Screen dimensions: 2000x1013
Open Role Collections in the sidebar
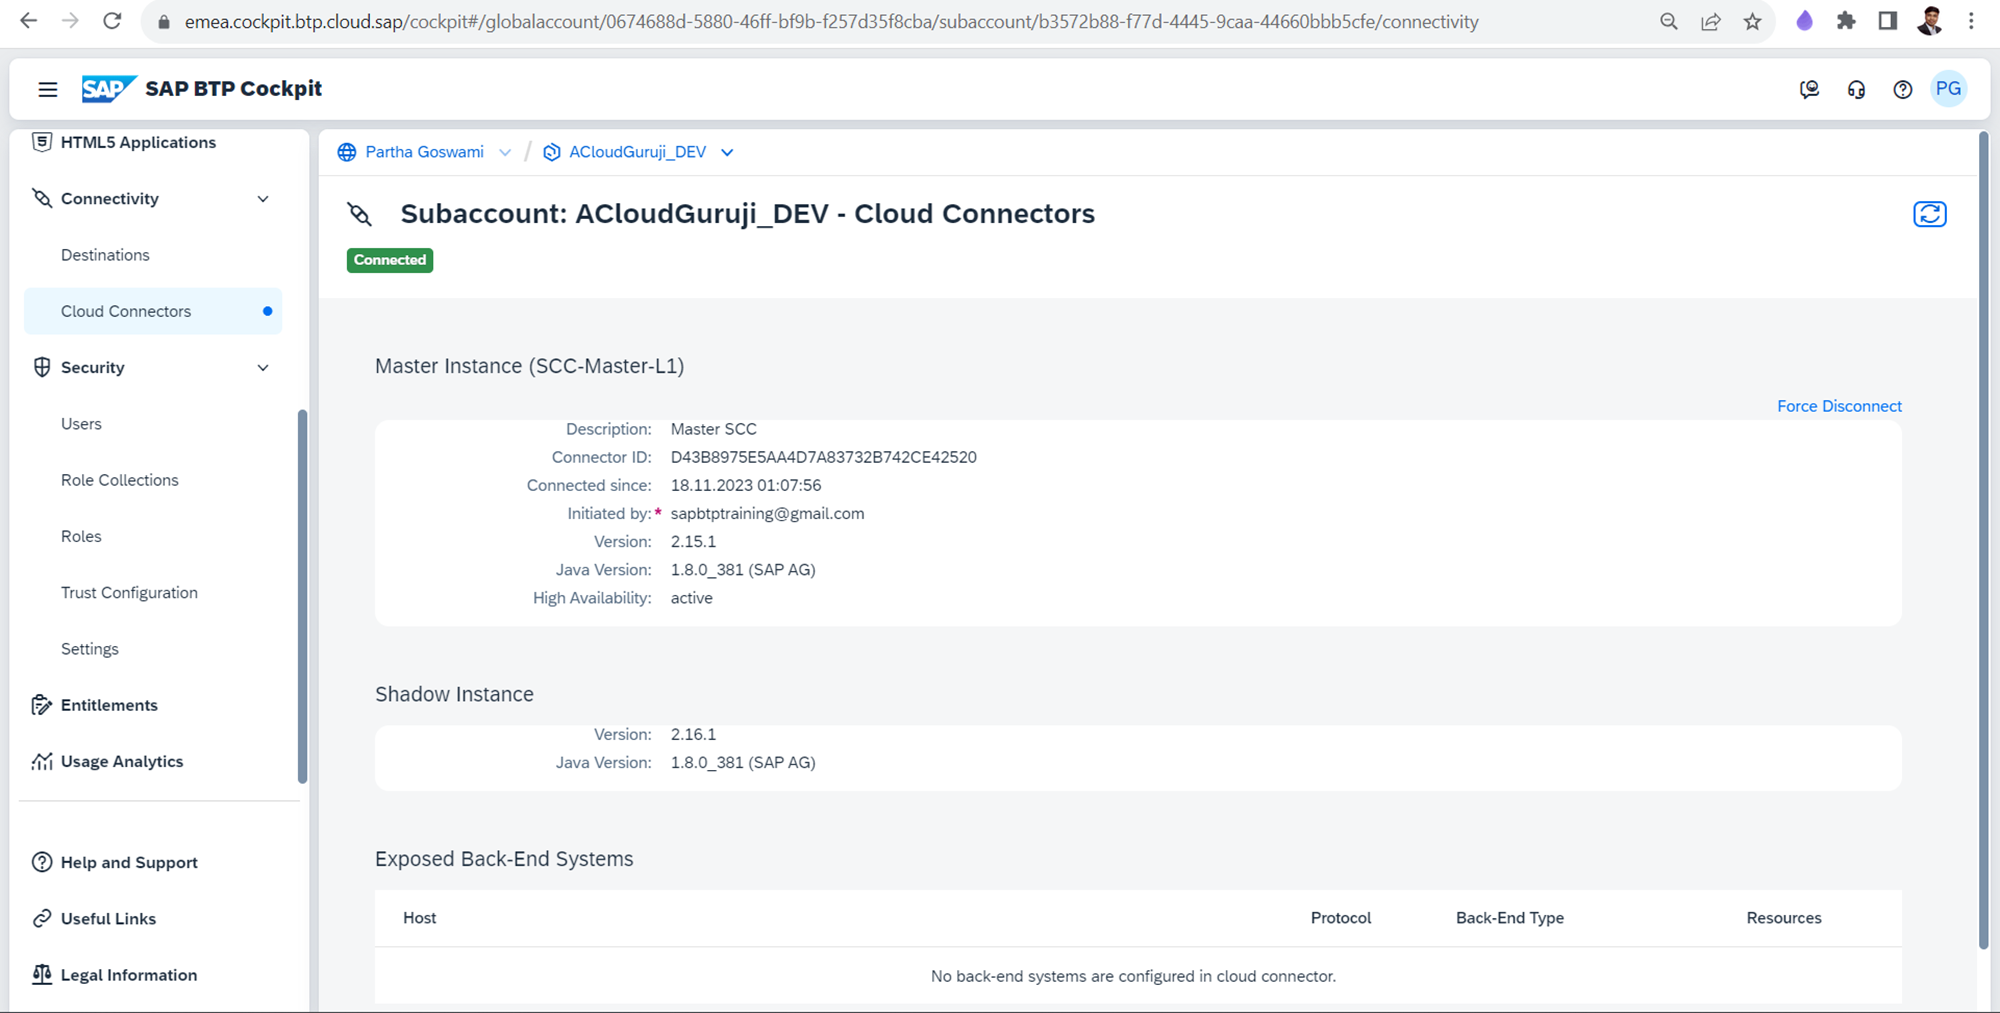click(119, 480)
